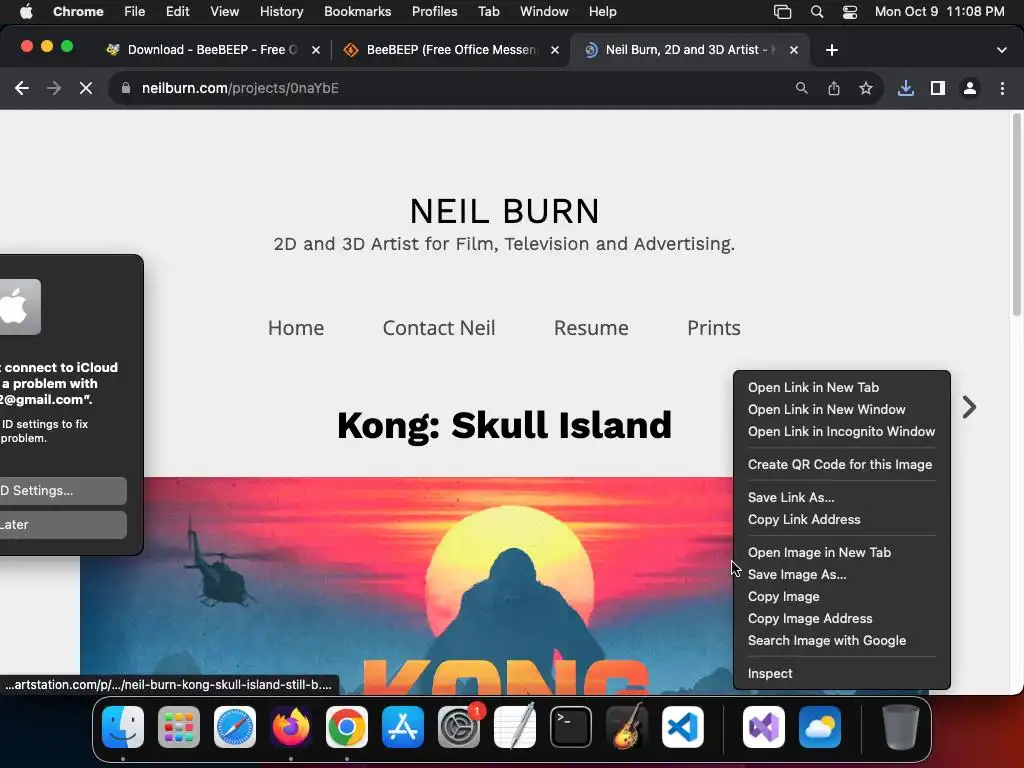Choose Open Link in New Tab
Image resolution: width=1024 pixels, height=768 pixels.
click(x=842, y=387)
